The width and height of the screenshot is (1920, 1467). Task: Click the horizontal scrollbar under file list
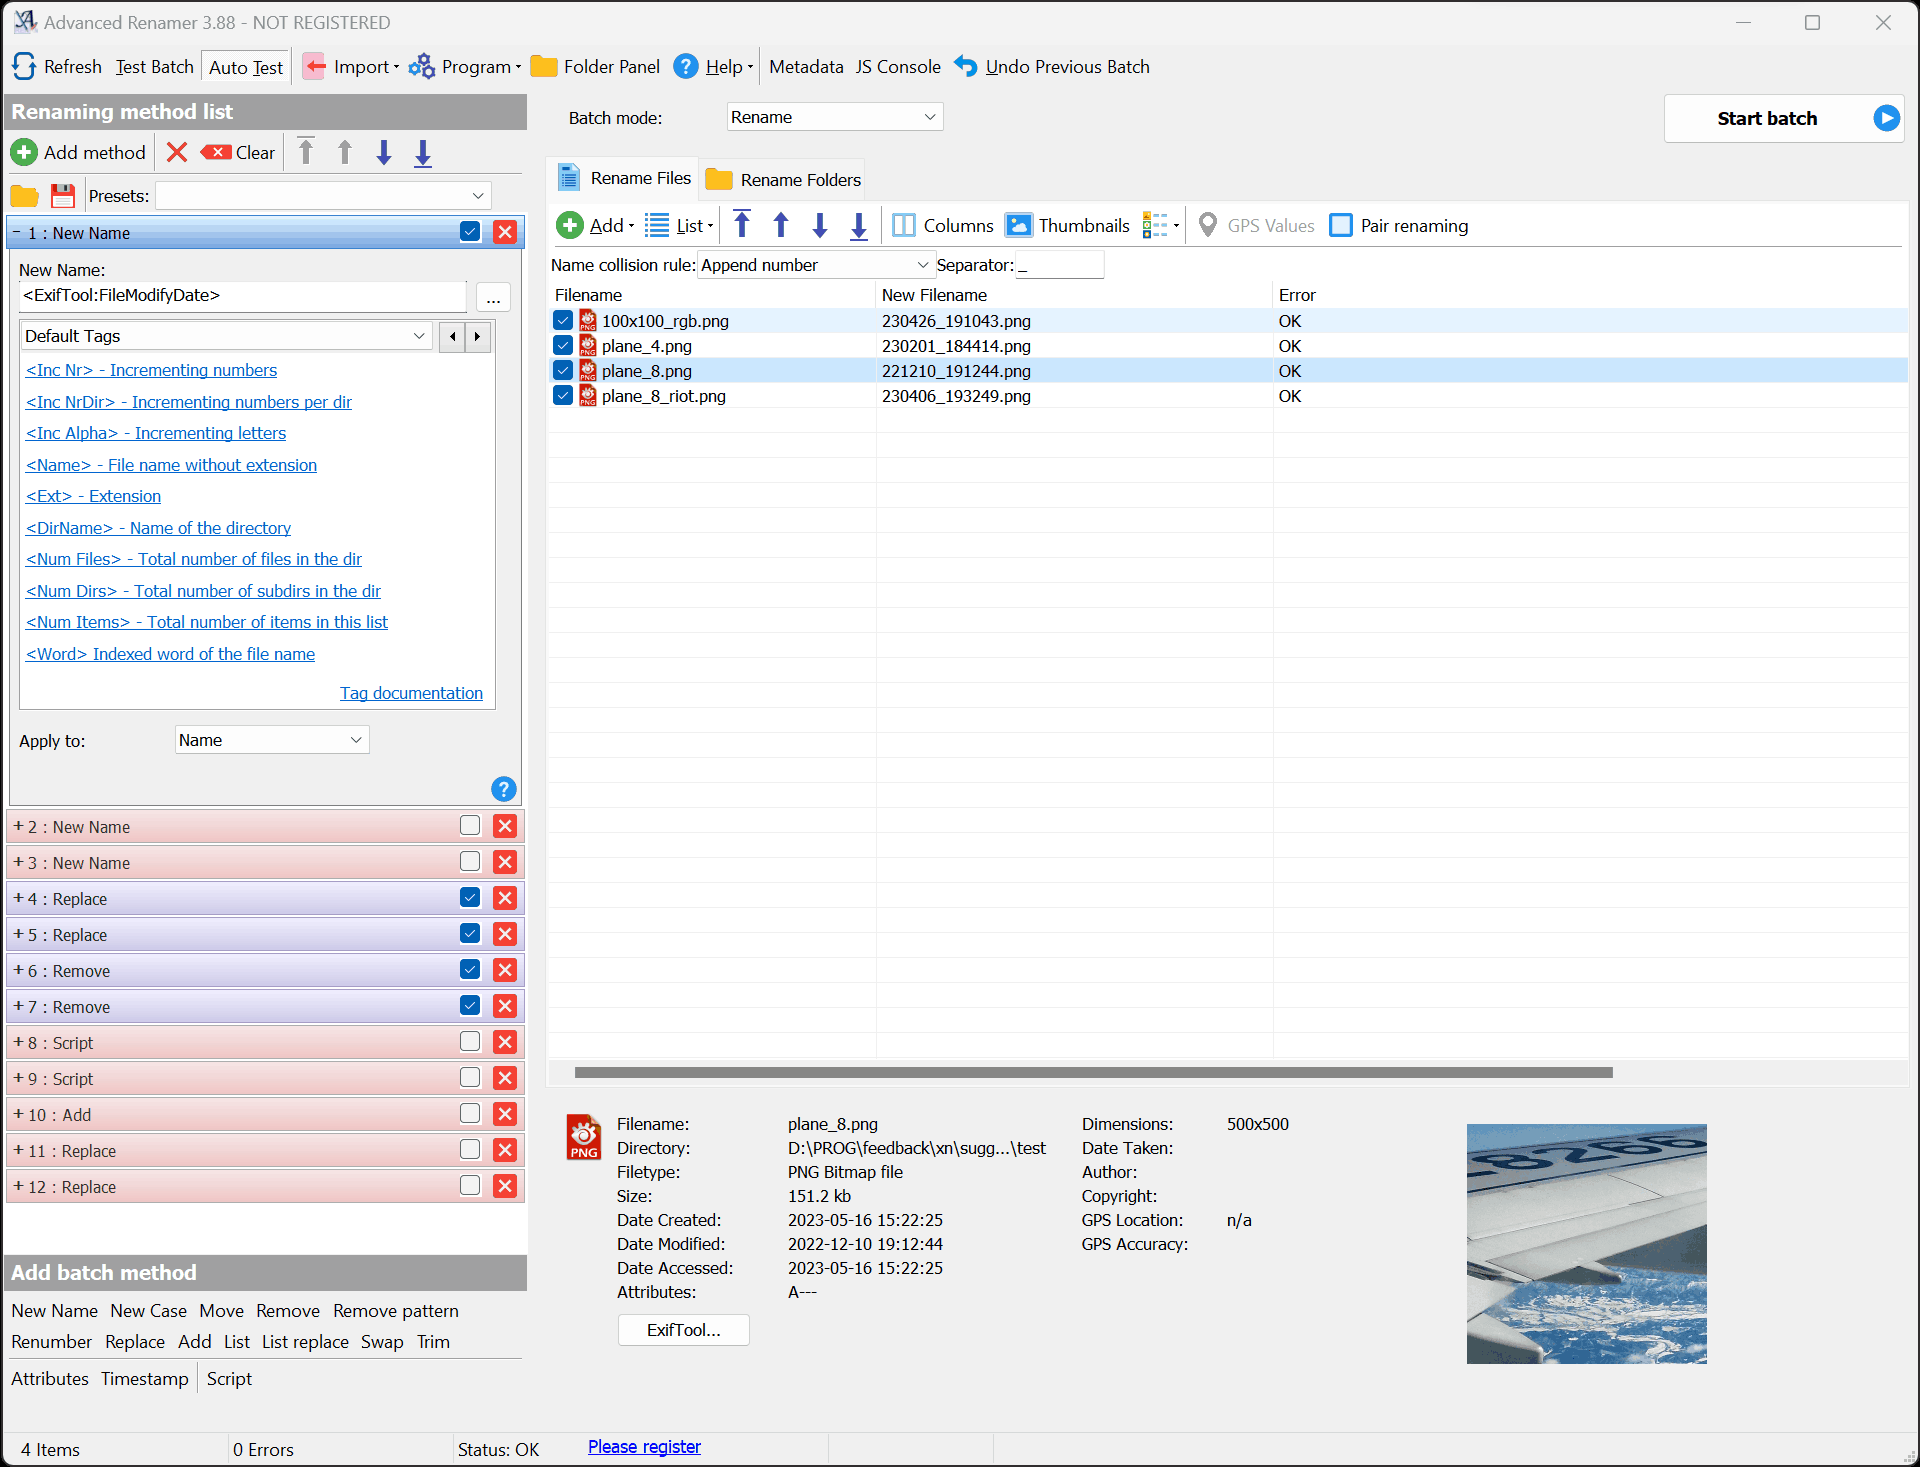(1093, 1072)
